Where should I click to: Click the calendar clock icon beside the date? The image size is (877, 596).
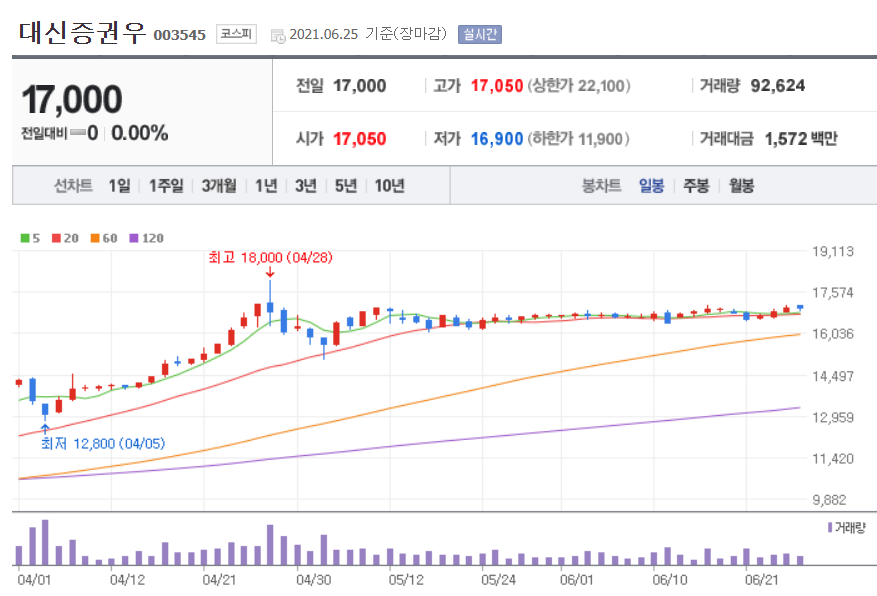click(278, 36)
